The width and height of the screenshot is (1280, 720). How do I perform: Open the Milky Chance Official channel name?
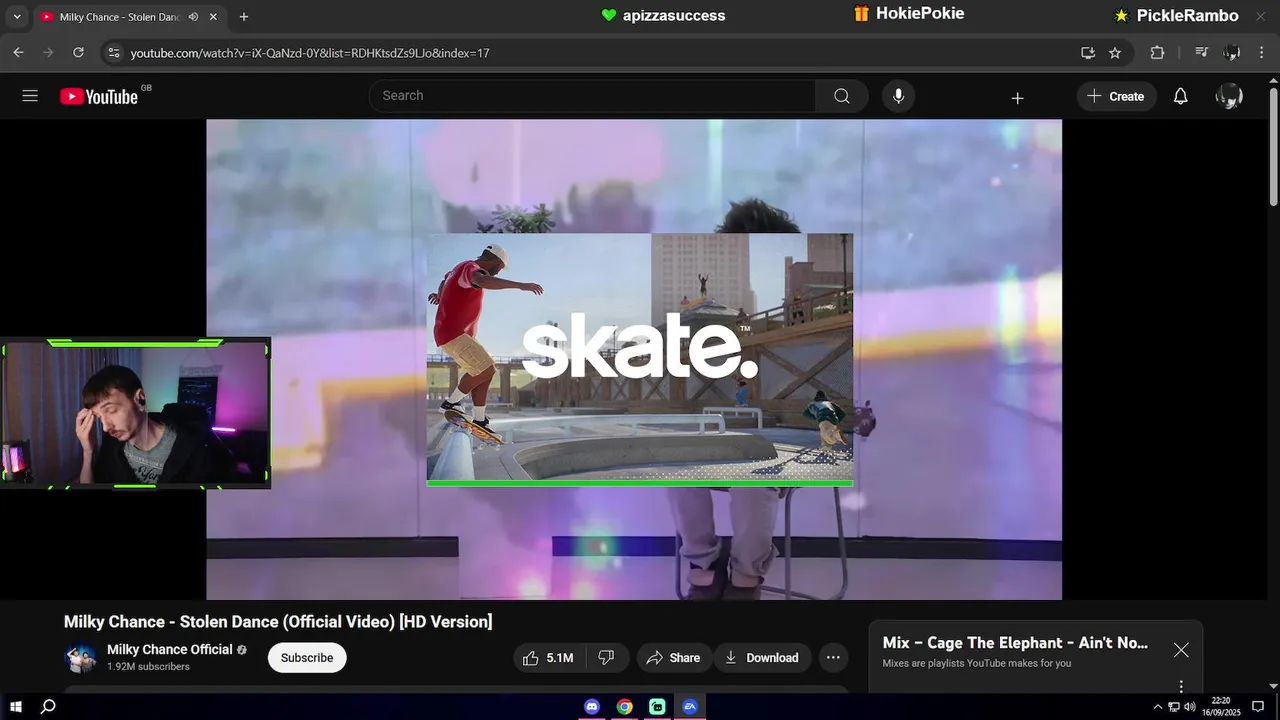pos(170,650)
